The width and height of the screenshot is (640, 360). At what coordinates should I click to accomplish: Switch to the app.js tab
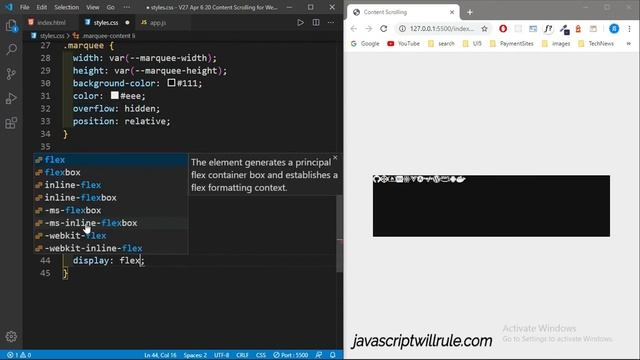157,23
